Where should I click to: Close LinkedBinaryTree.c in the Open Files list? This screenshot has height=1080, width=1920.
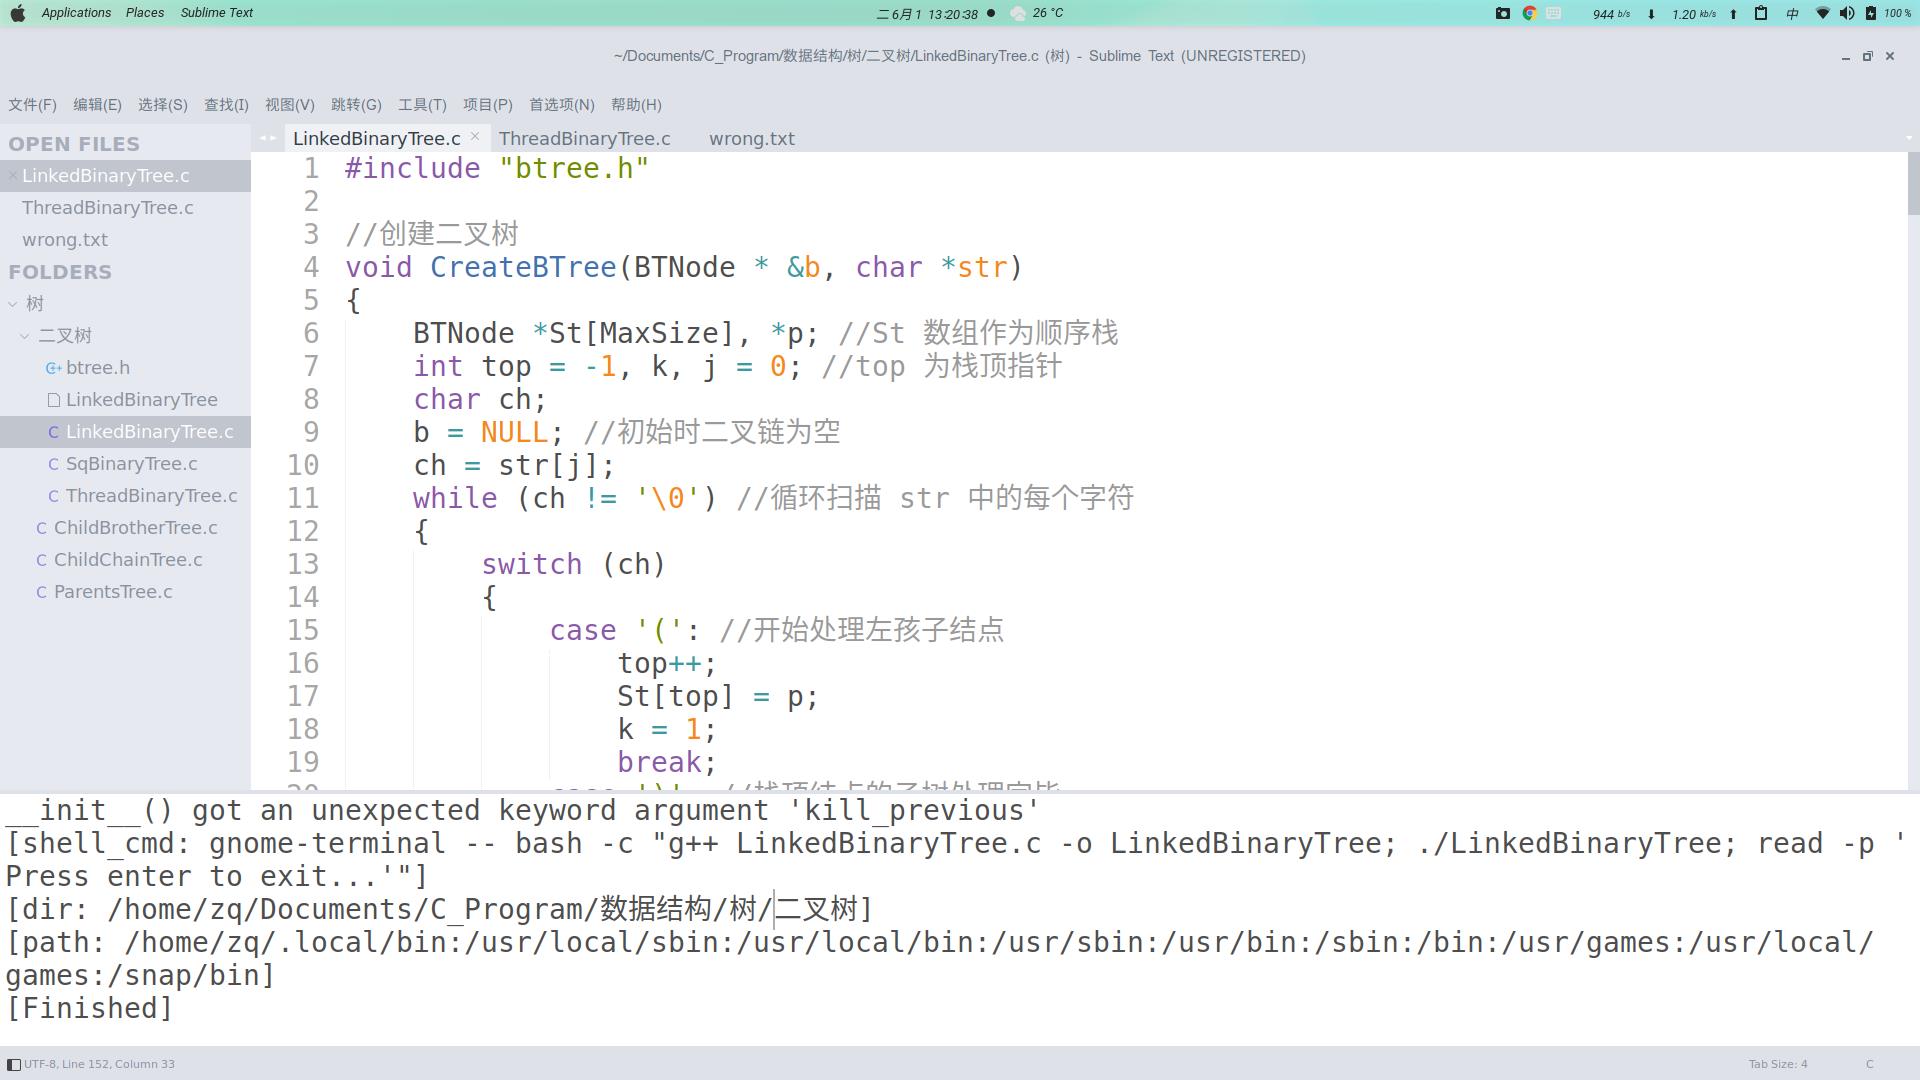(12, 176)
